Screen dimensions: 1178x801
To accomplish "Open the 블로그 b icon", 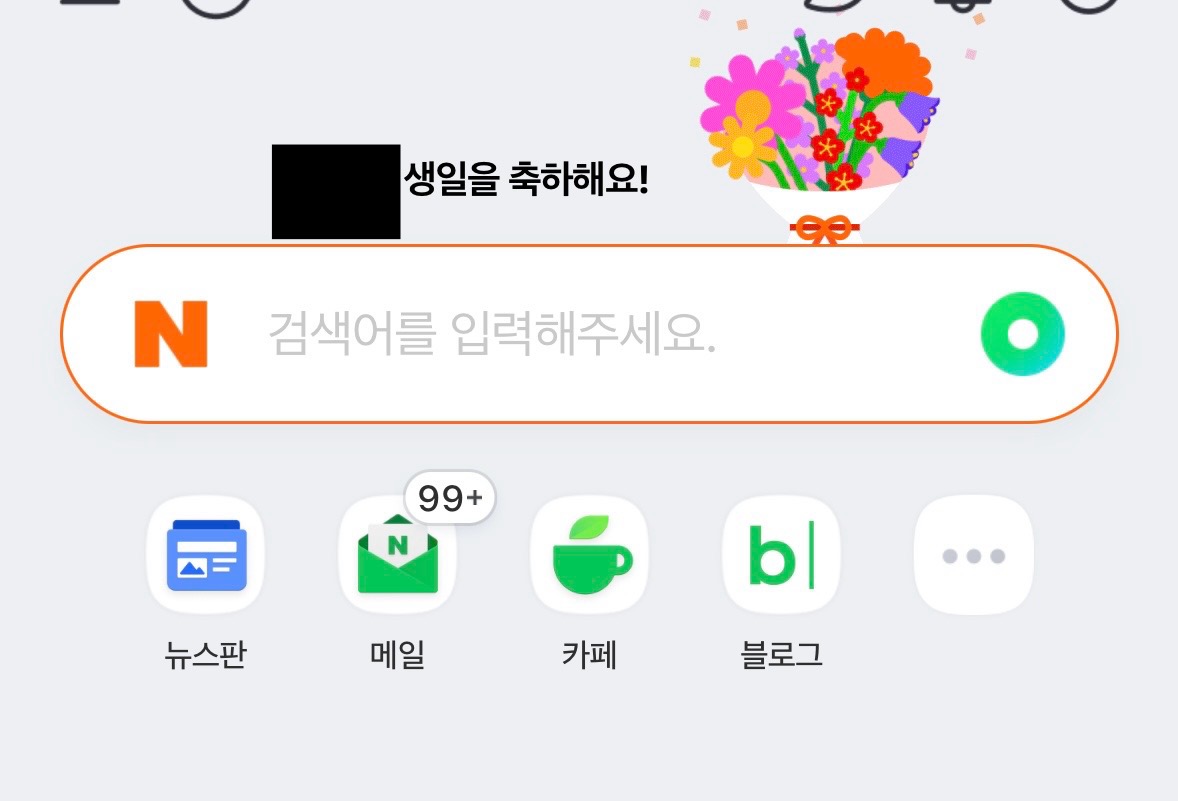I will 781,555.
